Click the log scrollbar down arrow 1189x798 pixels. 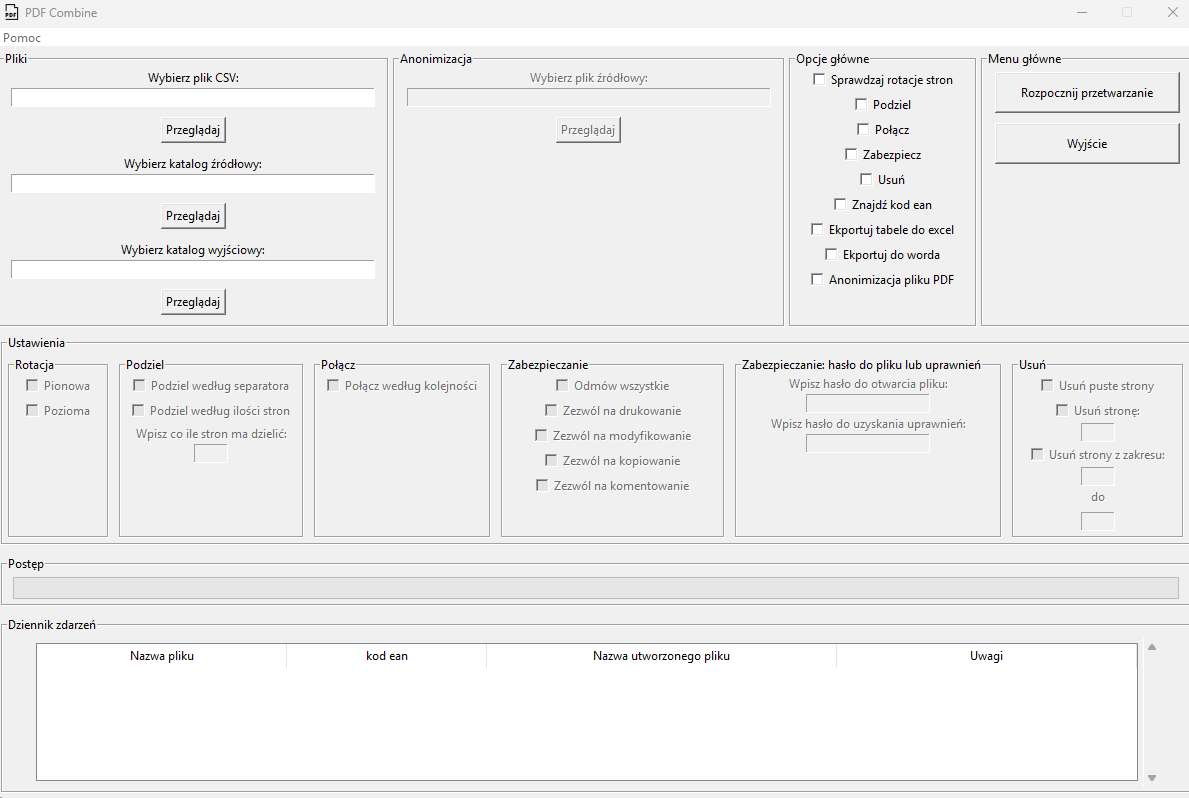click(1151, 777)
